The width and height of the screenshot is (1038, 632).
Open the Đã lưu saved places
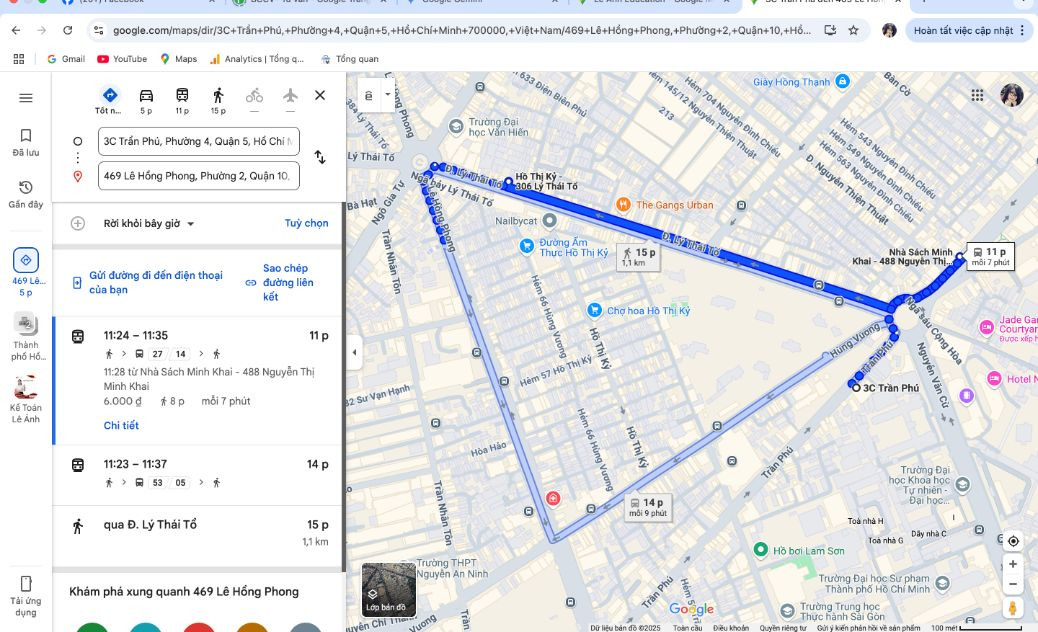(x=26, y=141)
